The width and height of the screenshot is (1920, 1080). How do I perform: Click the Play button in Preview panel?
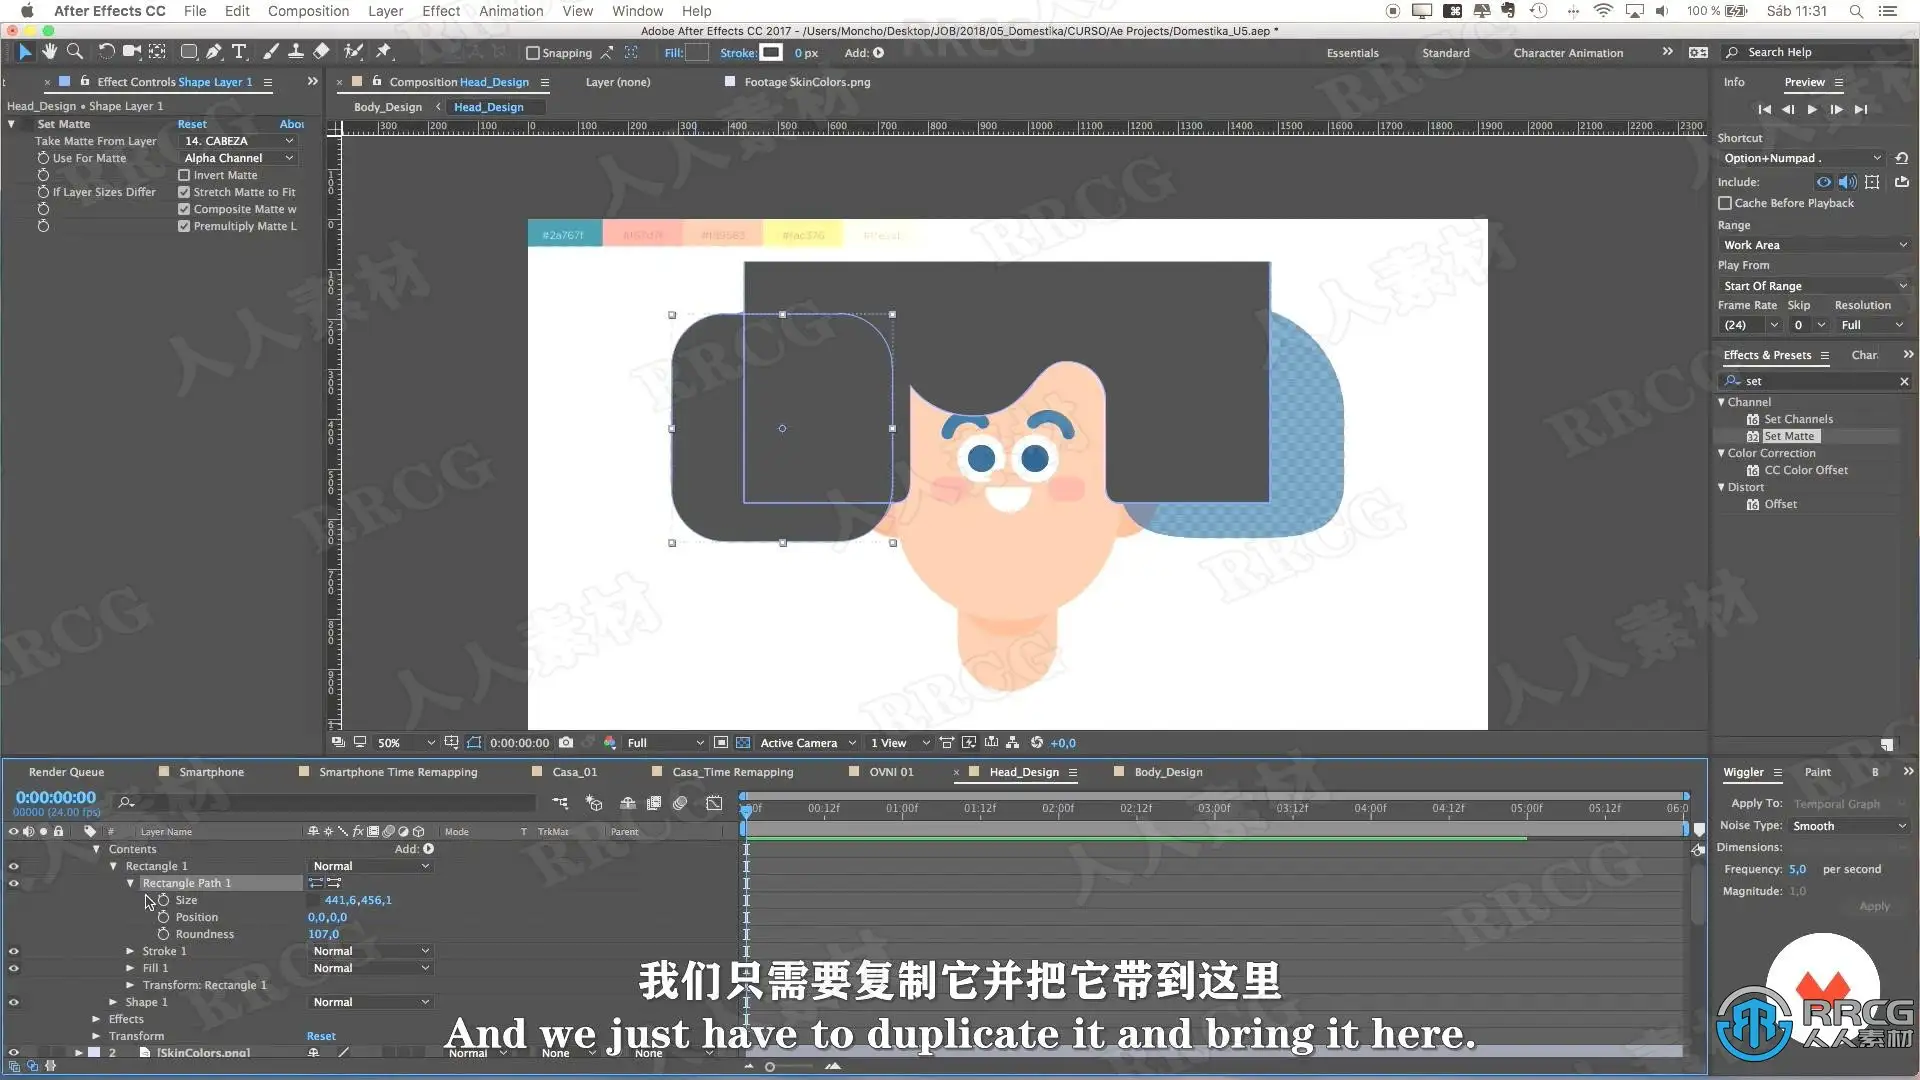[1812, 110]
